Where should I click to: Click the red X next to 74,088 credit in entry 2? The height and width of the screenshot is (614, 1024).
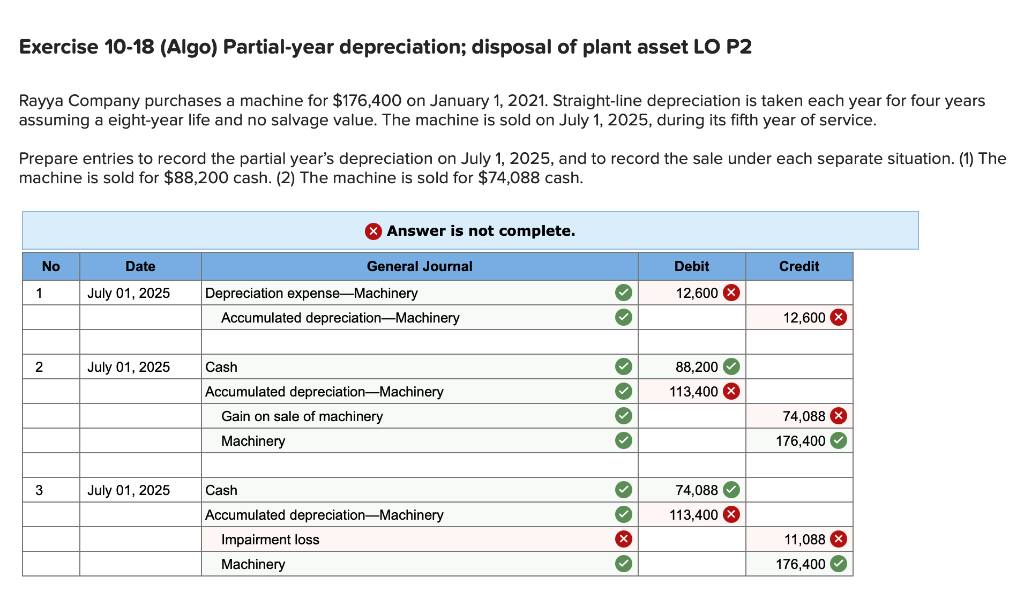point(837,415)
